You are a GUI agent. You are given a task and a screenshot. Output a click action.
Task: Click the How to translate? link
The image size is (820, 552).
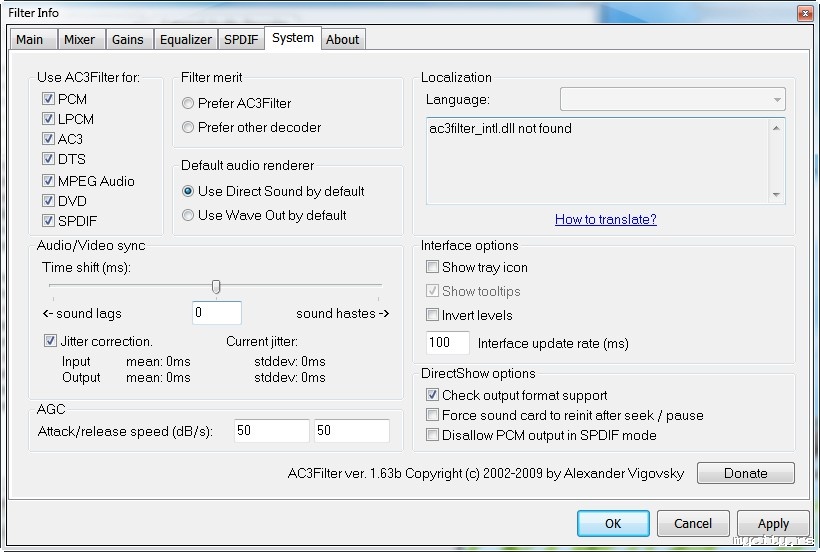[606, 220]
